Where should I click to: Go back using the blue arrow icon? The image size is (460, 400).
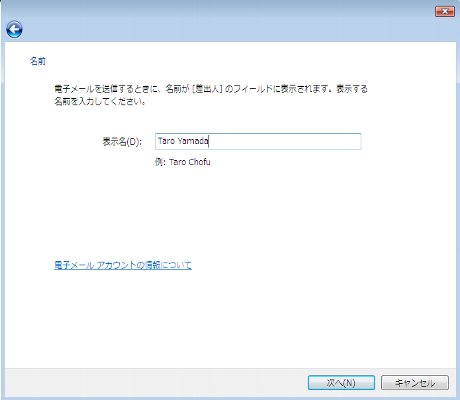[14, 30]
